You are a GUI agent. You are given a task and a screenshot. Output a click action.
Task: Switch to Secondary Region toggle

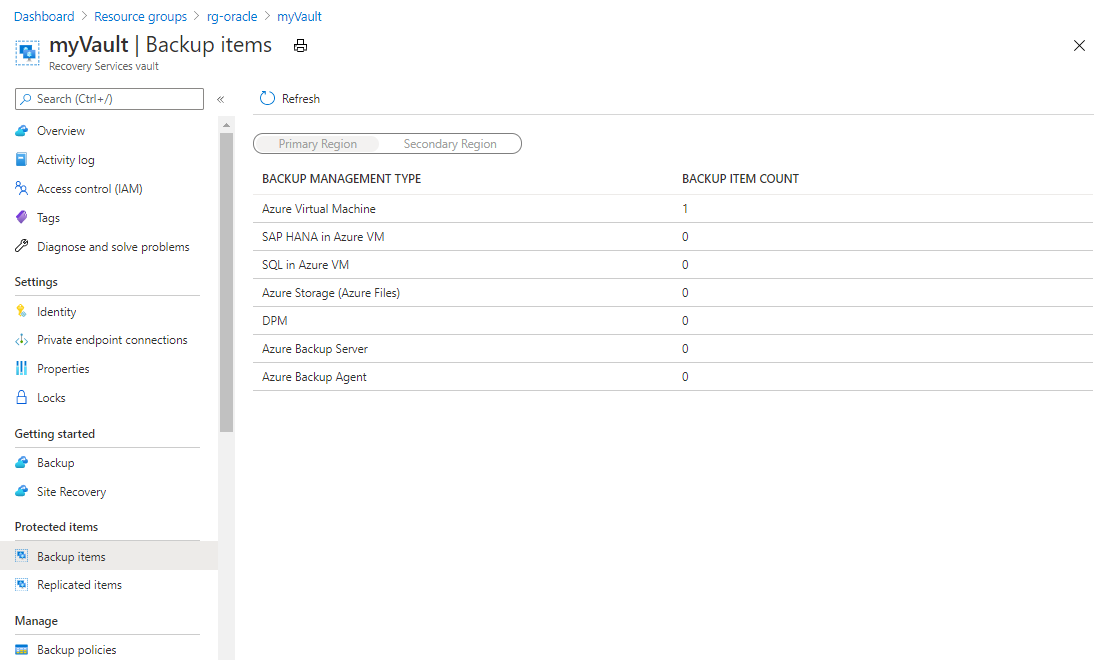(x=450, y=144)
